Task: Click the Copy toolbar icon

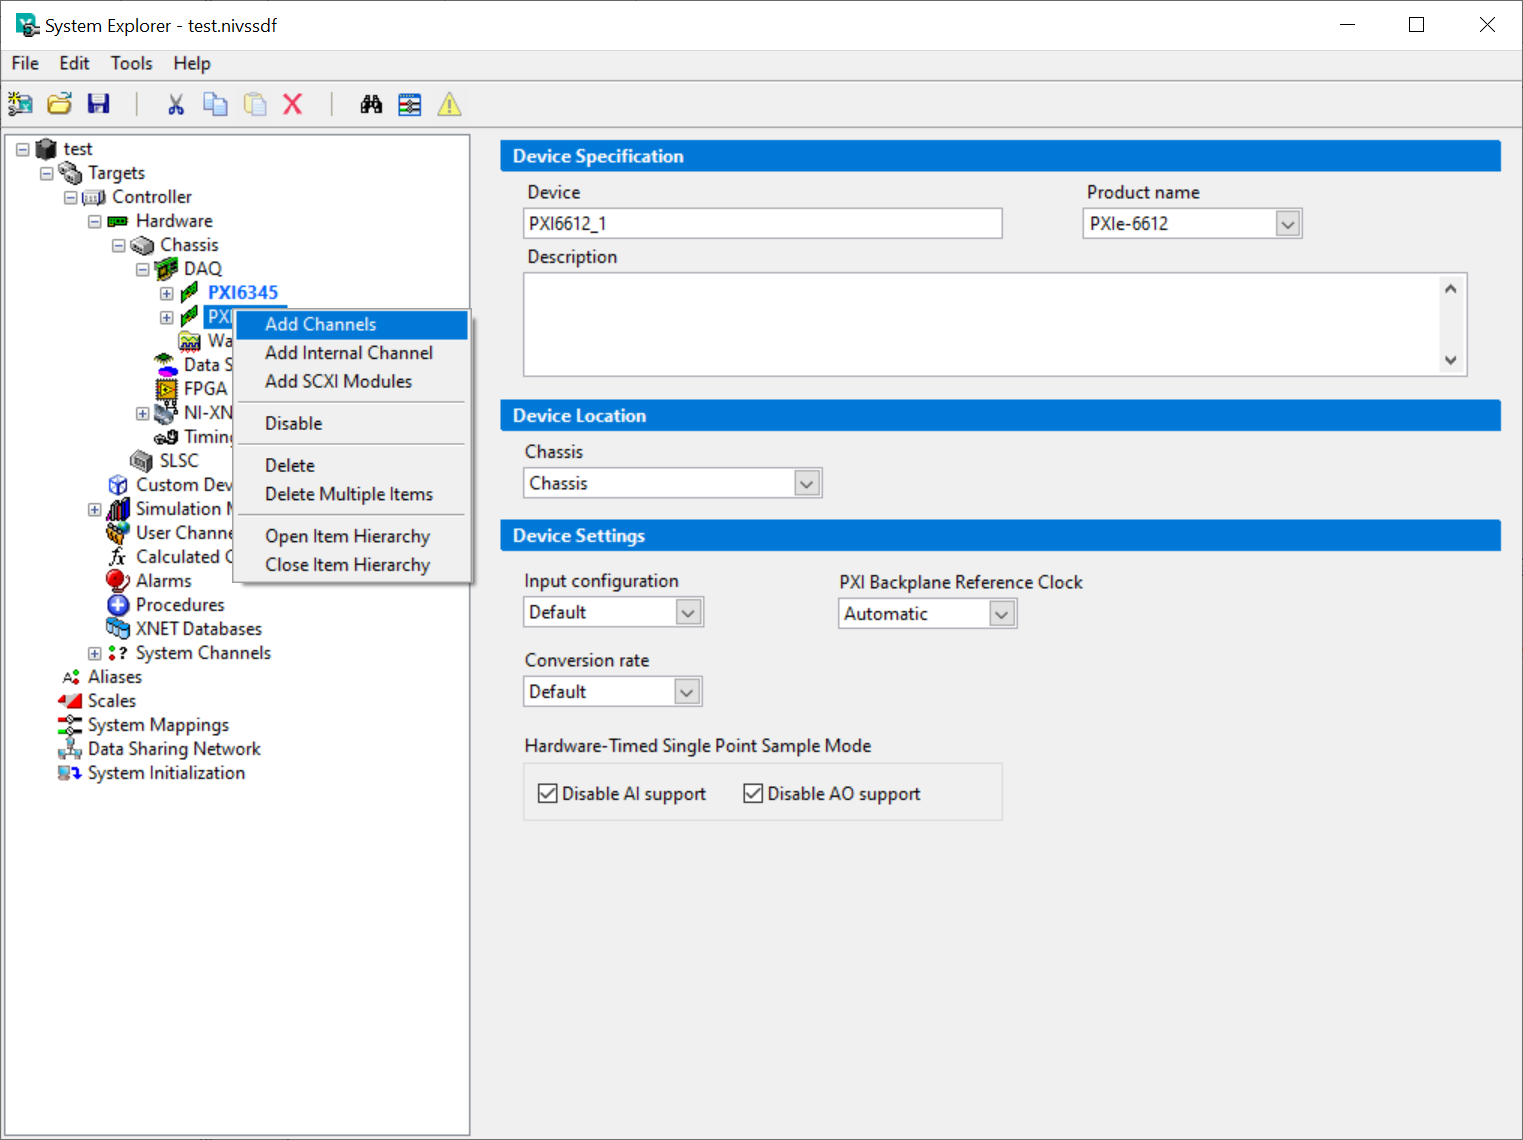Action: click(x=215, y=104)
